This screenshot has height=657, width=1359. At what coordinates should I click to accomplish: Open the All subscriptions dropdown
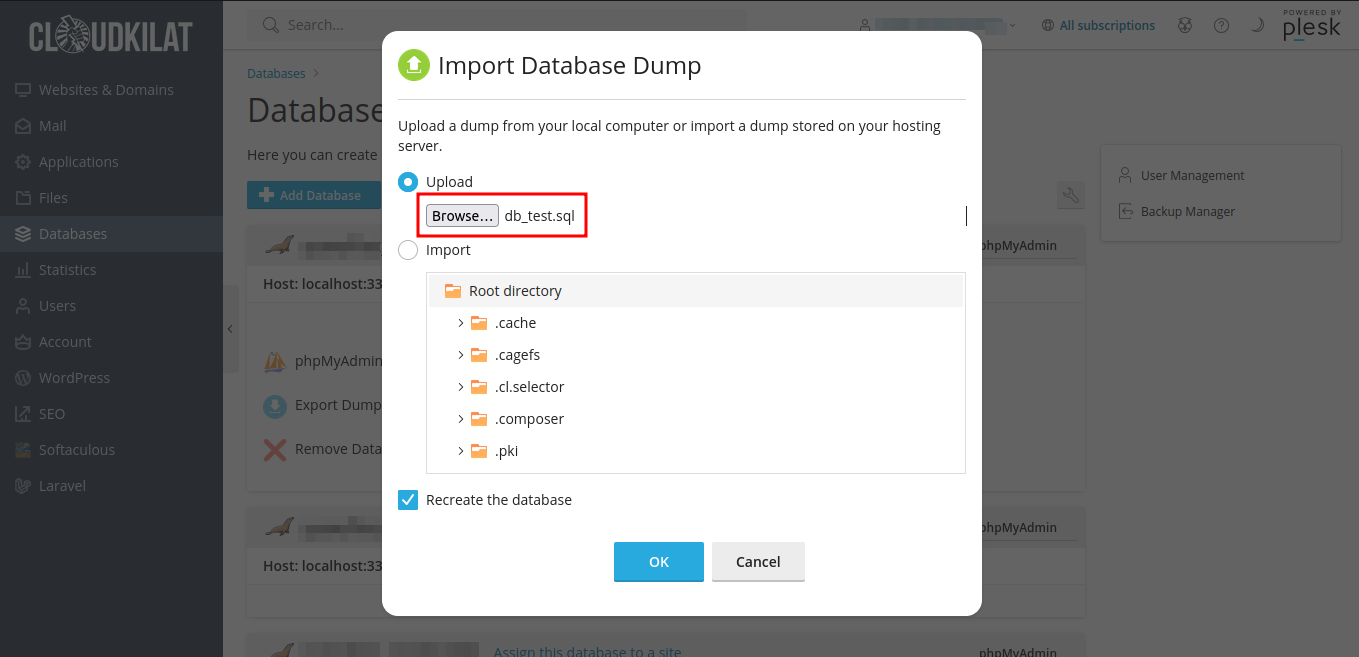click(1098, 26)
